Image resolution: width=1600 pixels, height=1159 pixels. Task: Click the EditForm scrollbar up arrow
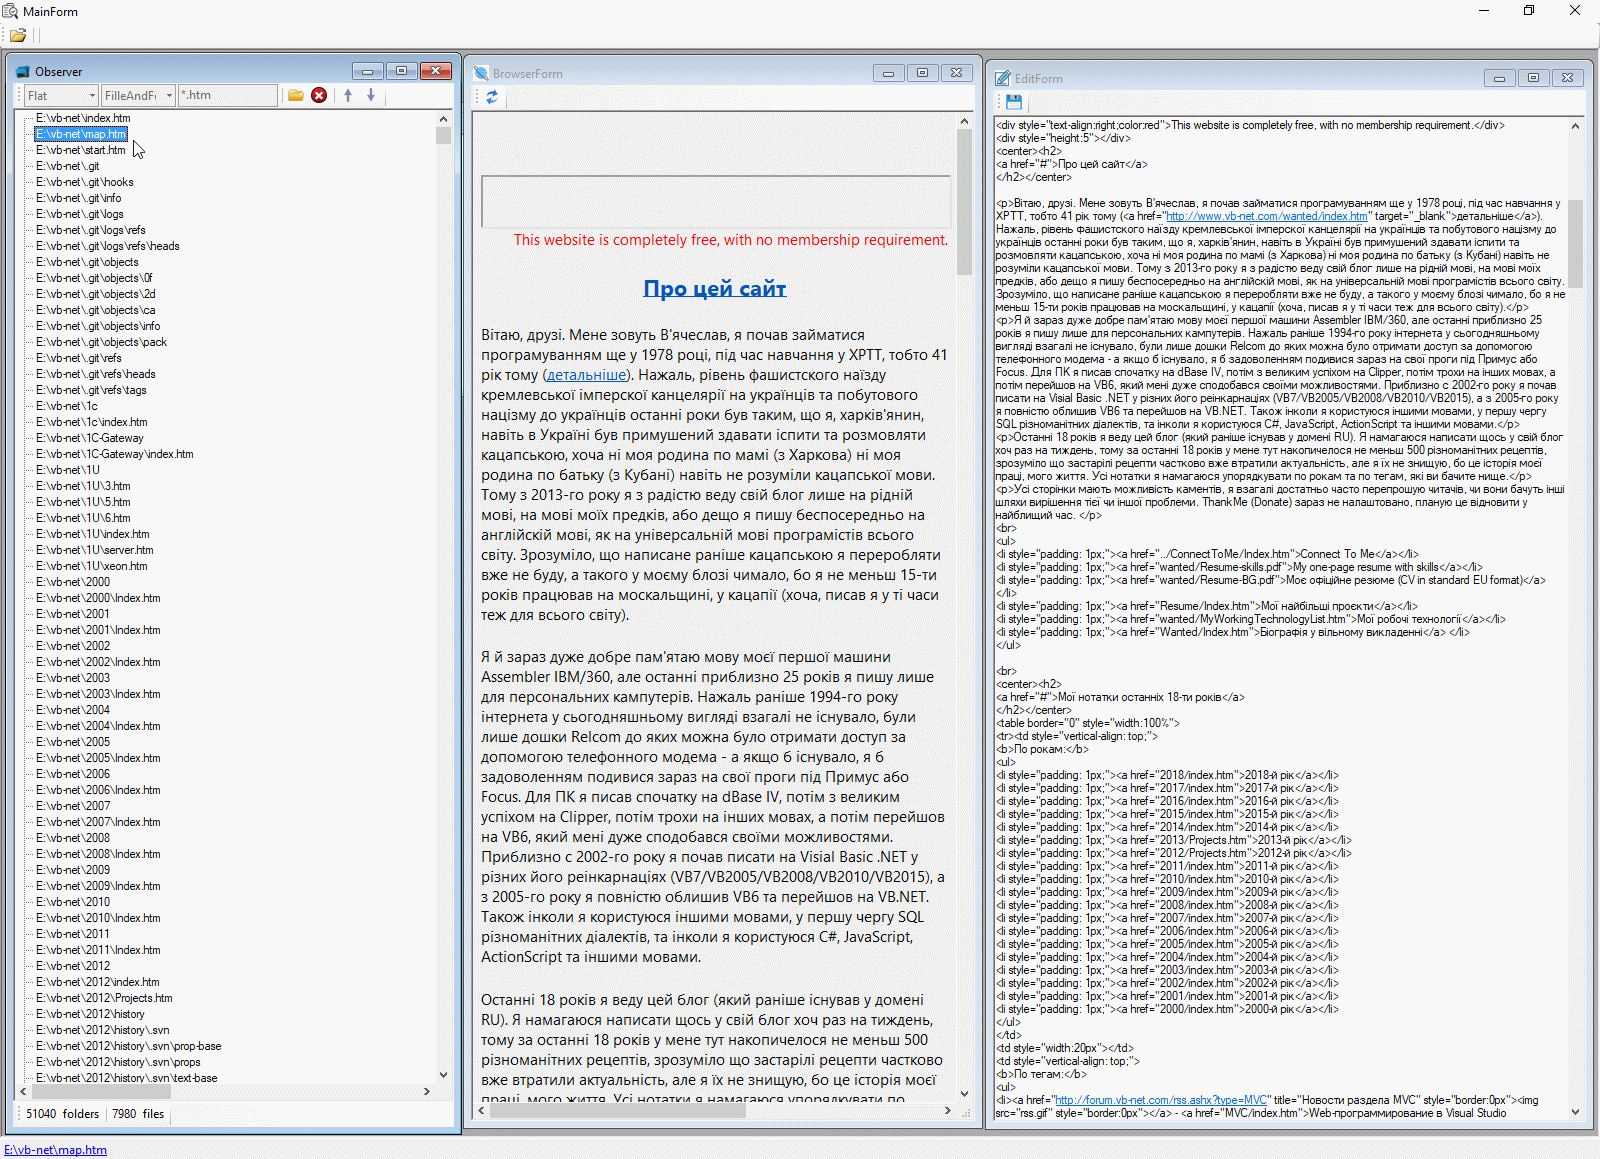tap(1575, 127)
